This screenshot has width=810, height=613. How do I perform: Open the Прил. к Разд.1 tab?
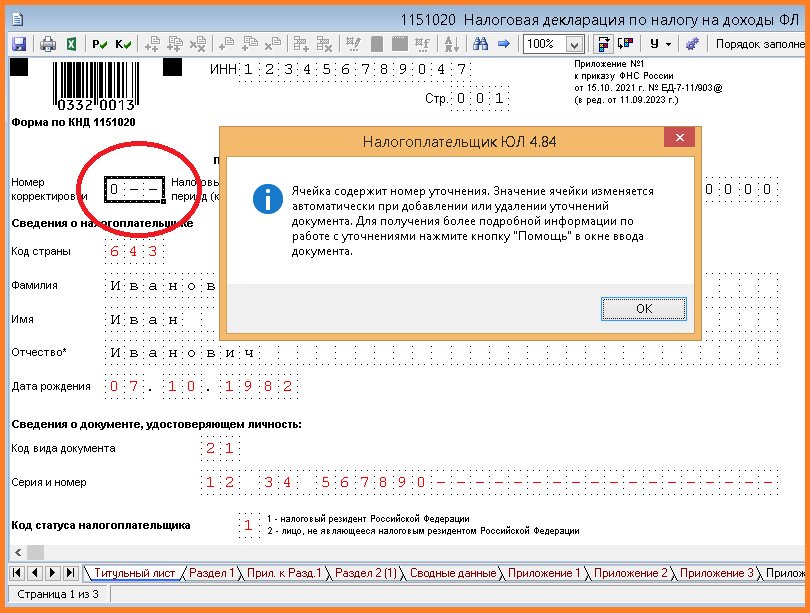tap(284, 573)
